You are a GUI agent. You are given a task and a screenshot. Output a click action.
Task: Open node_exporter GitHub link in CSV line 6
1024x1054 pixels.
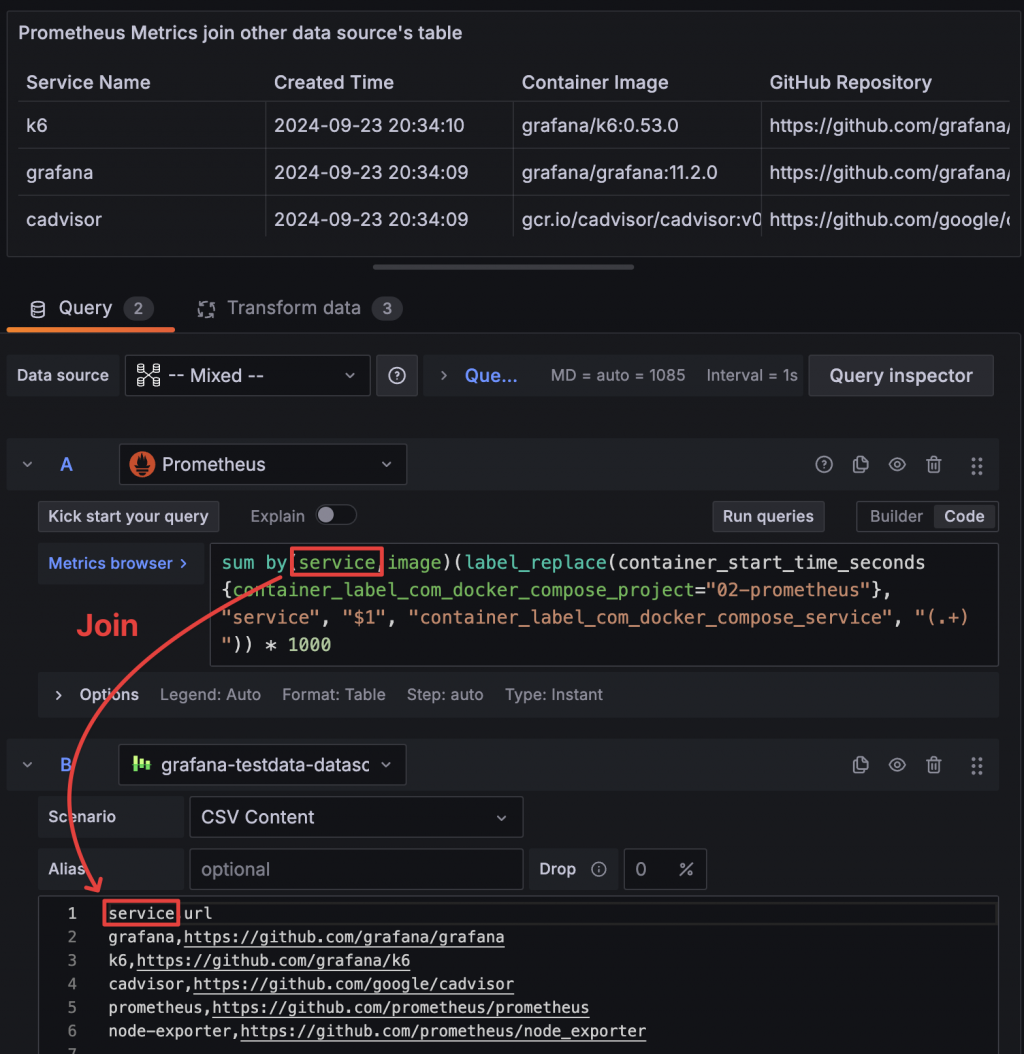pos(443,1031)
